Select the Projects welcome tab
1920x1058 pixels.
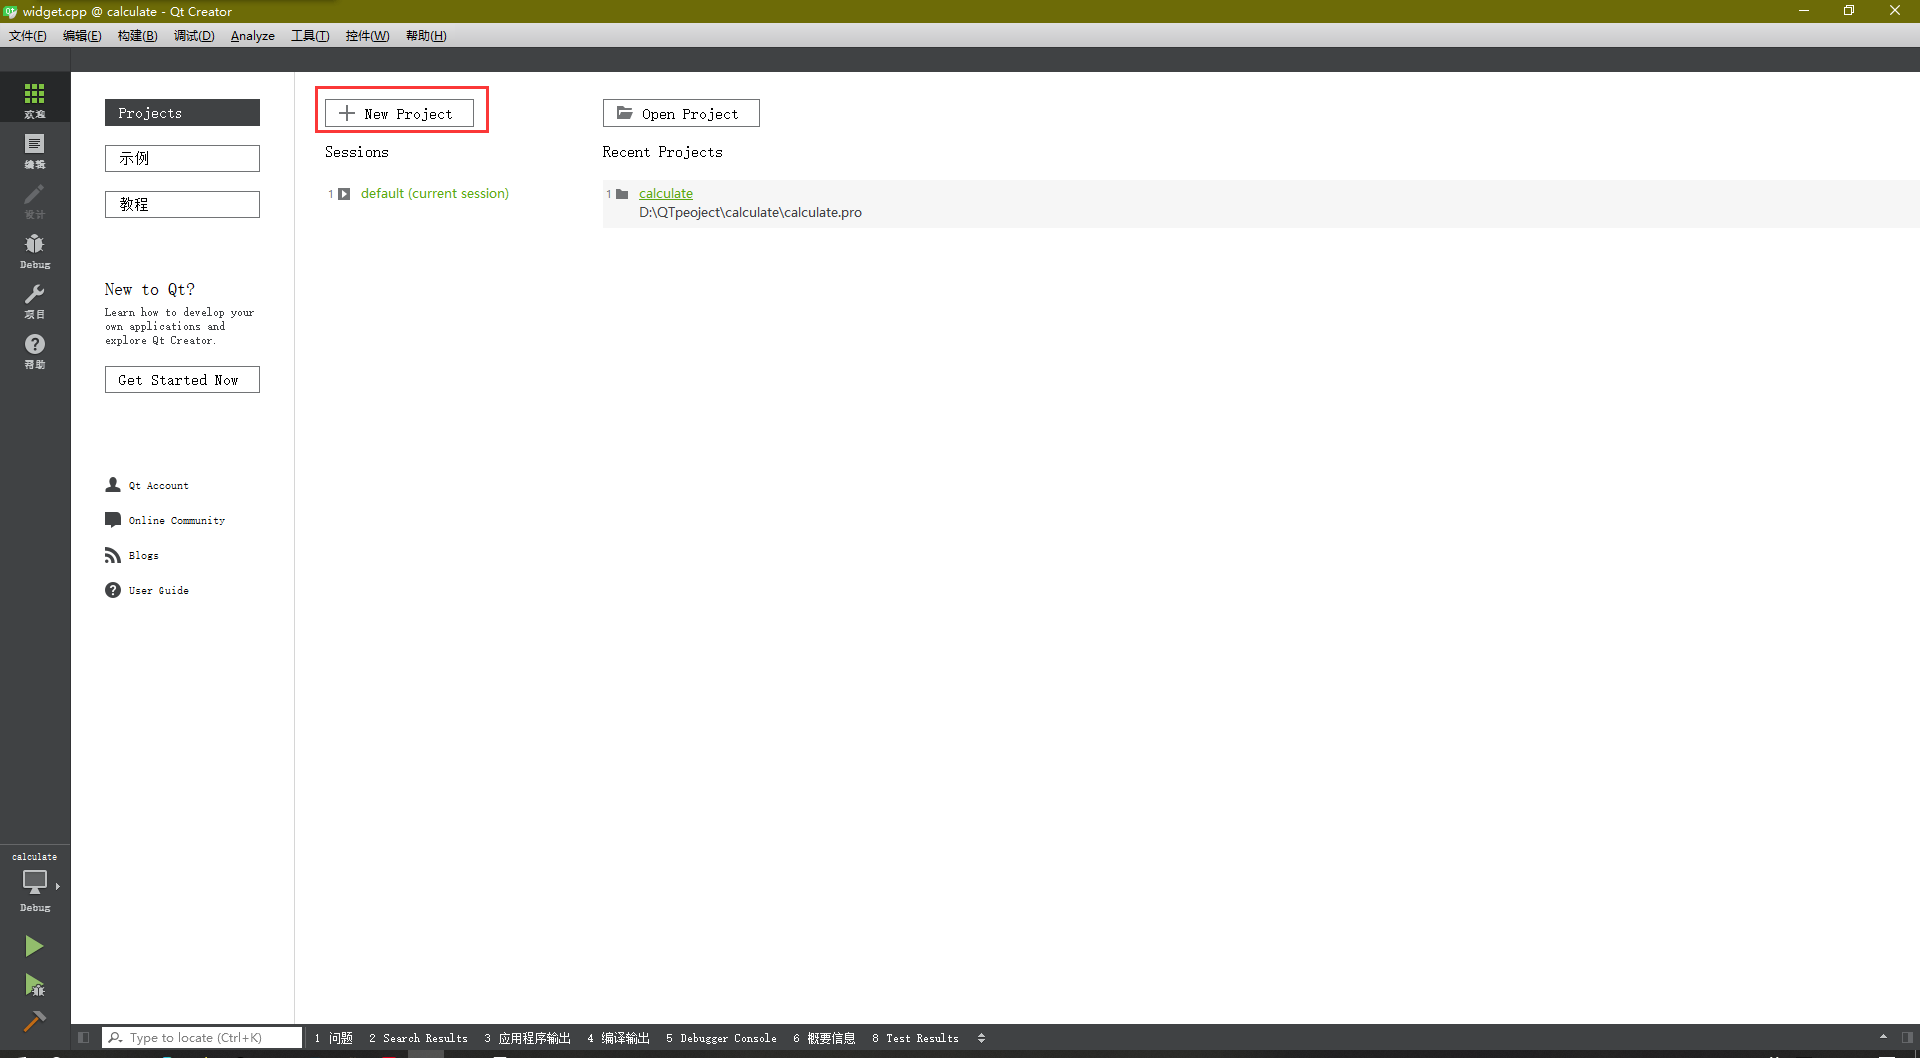point(182,113)
